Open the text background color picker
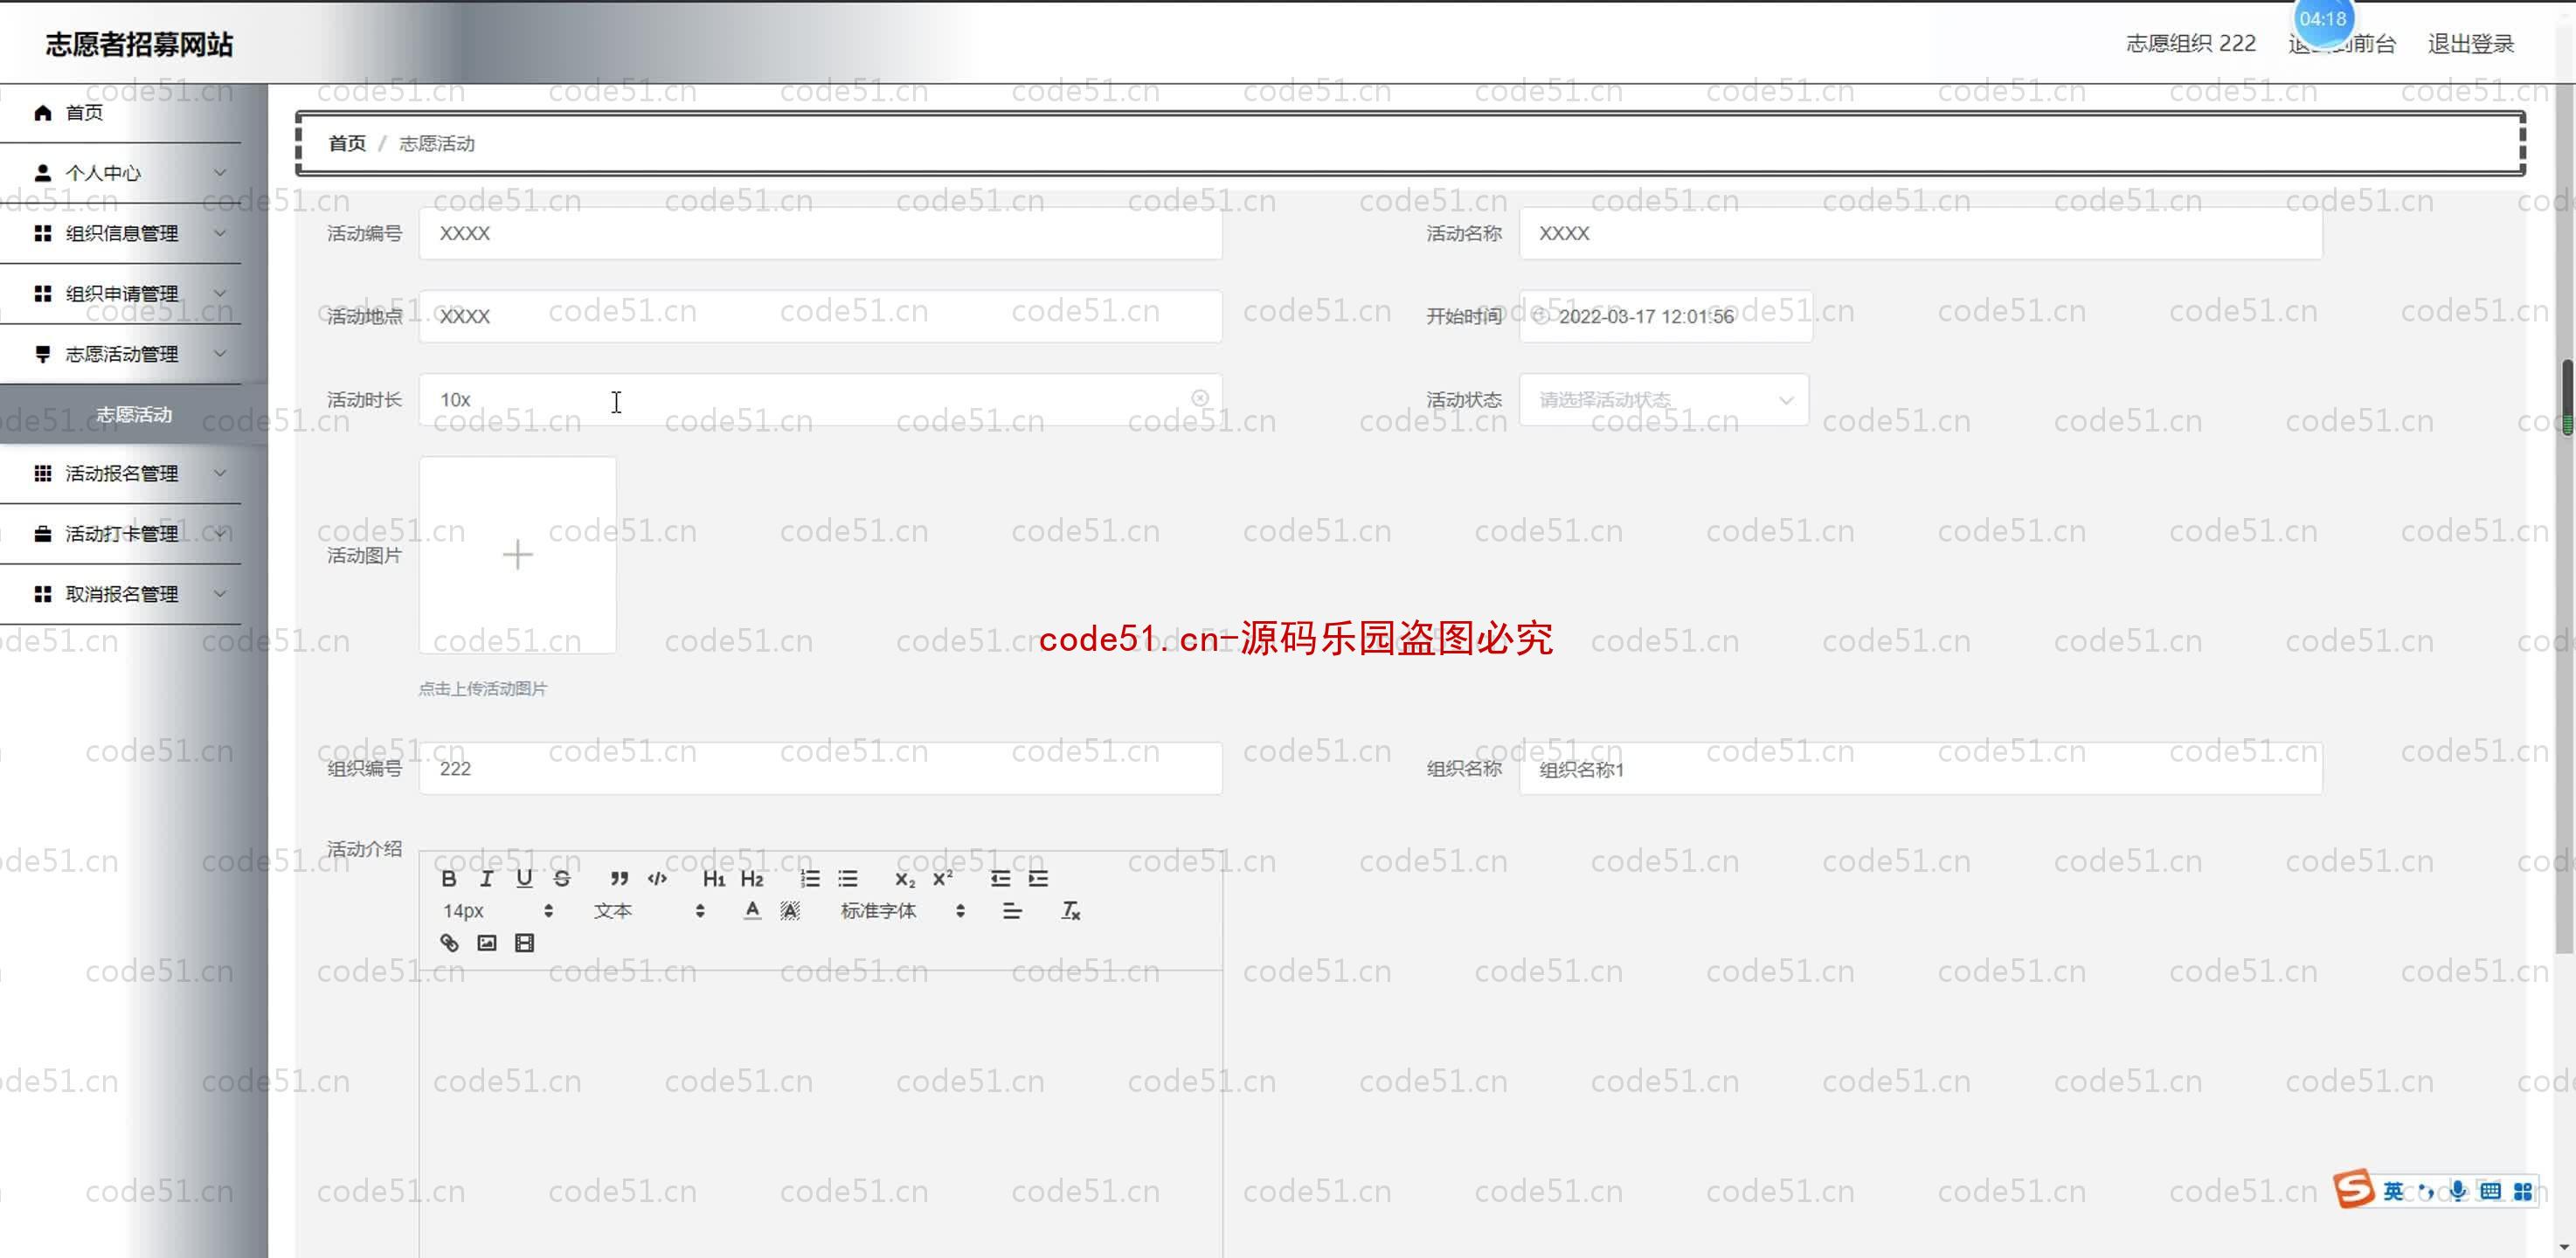The image size is (2576, 1258). pos(790,911)
